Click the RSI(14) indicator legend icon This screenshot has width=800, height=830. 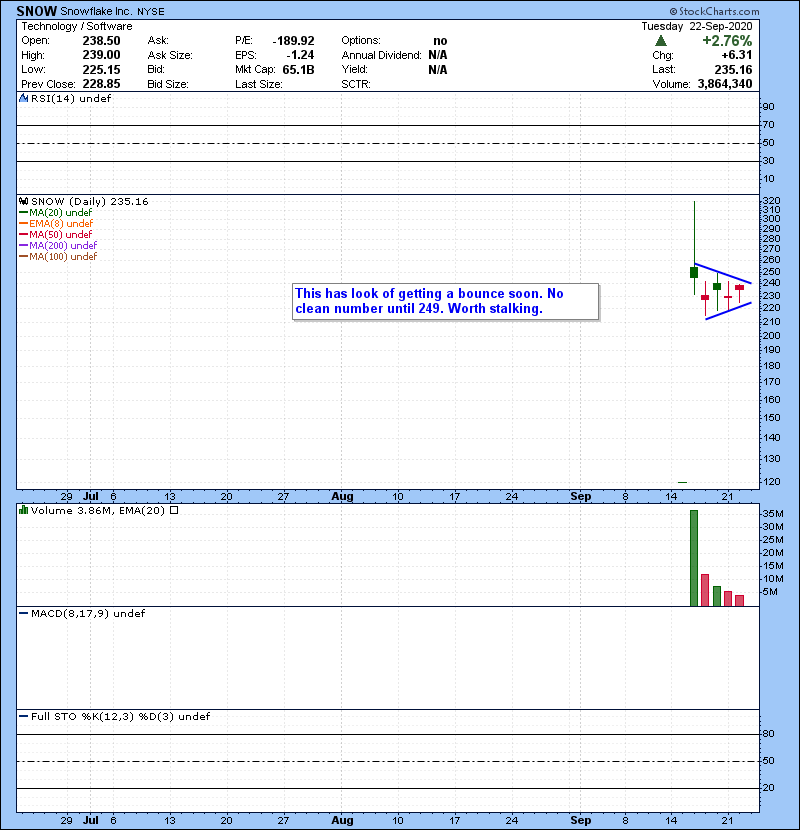coord(23,99)
